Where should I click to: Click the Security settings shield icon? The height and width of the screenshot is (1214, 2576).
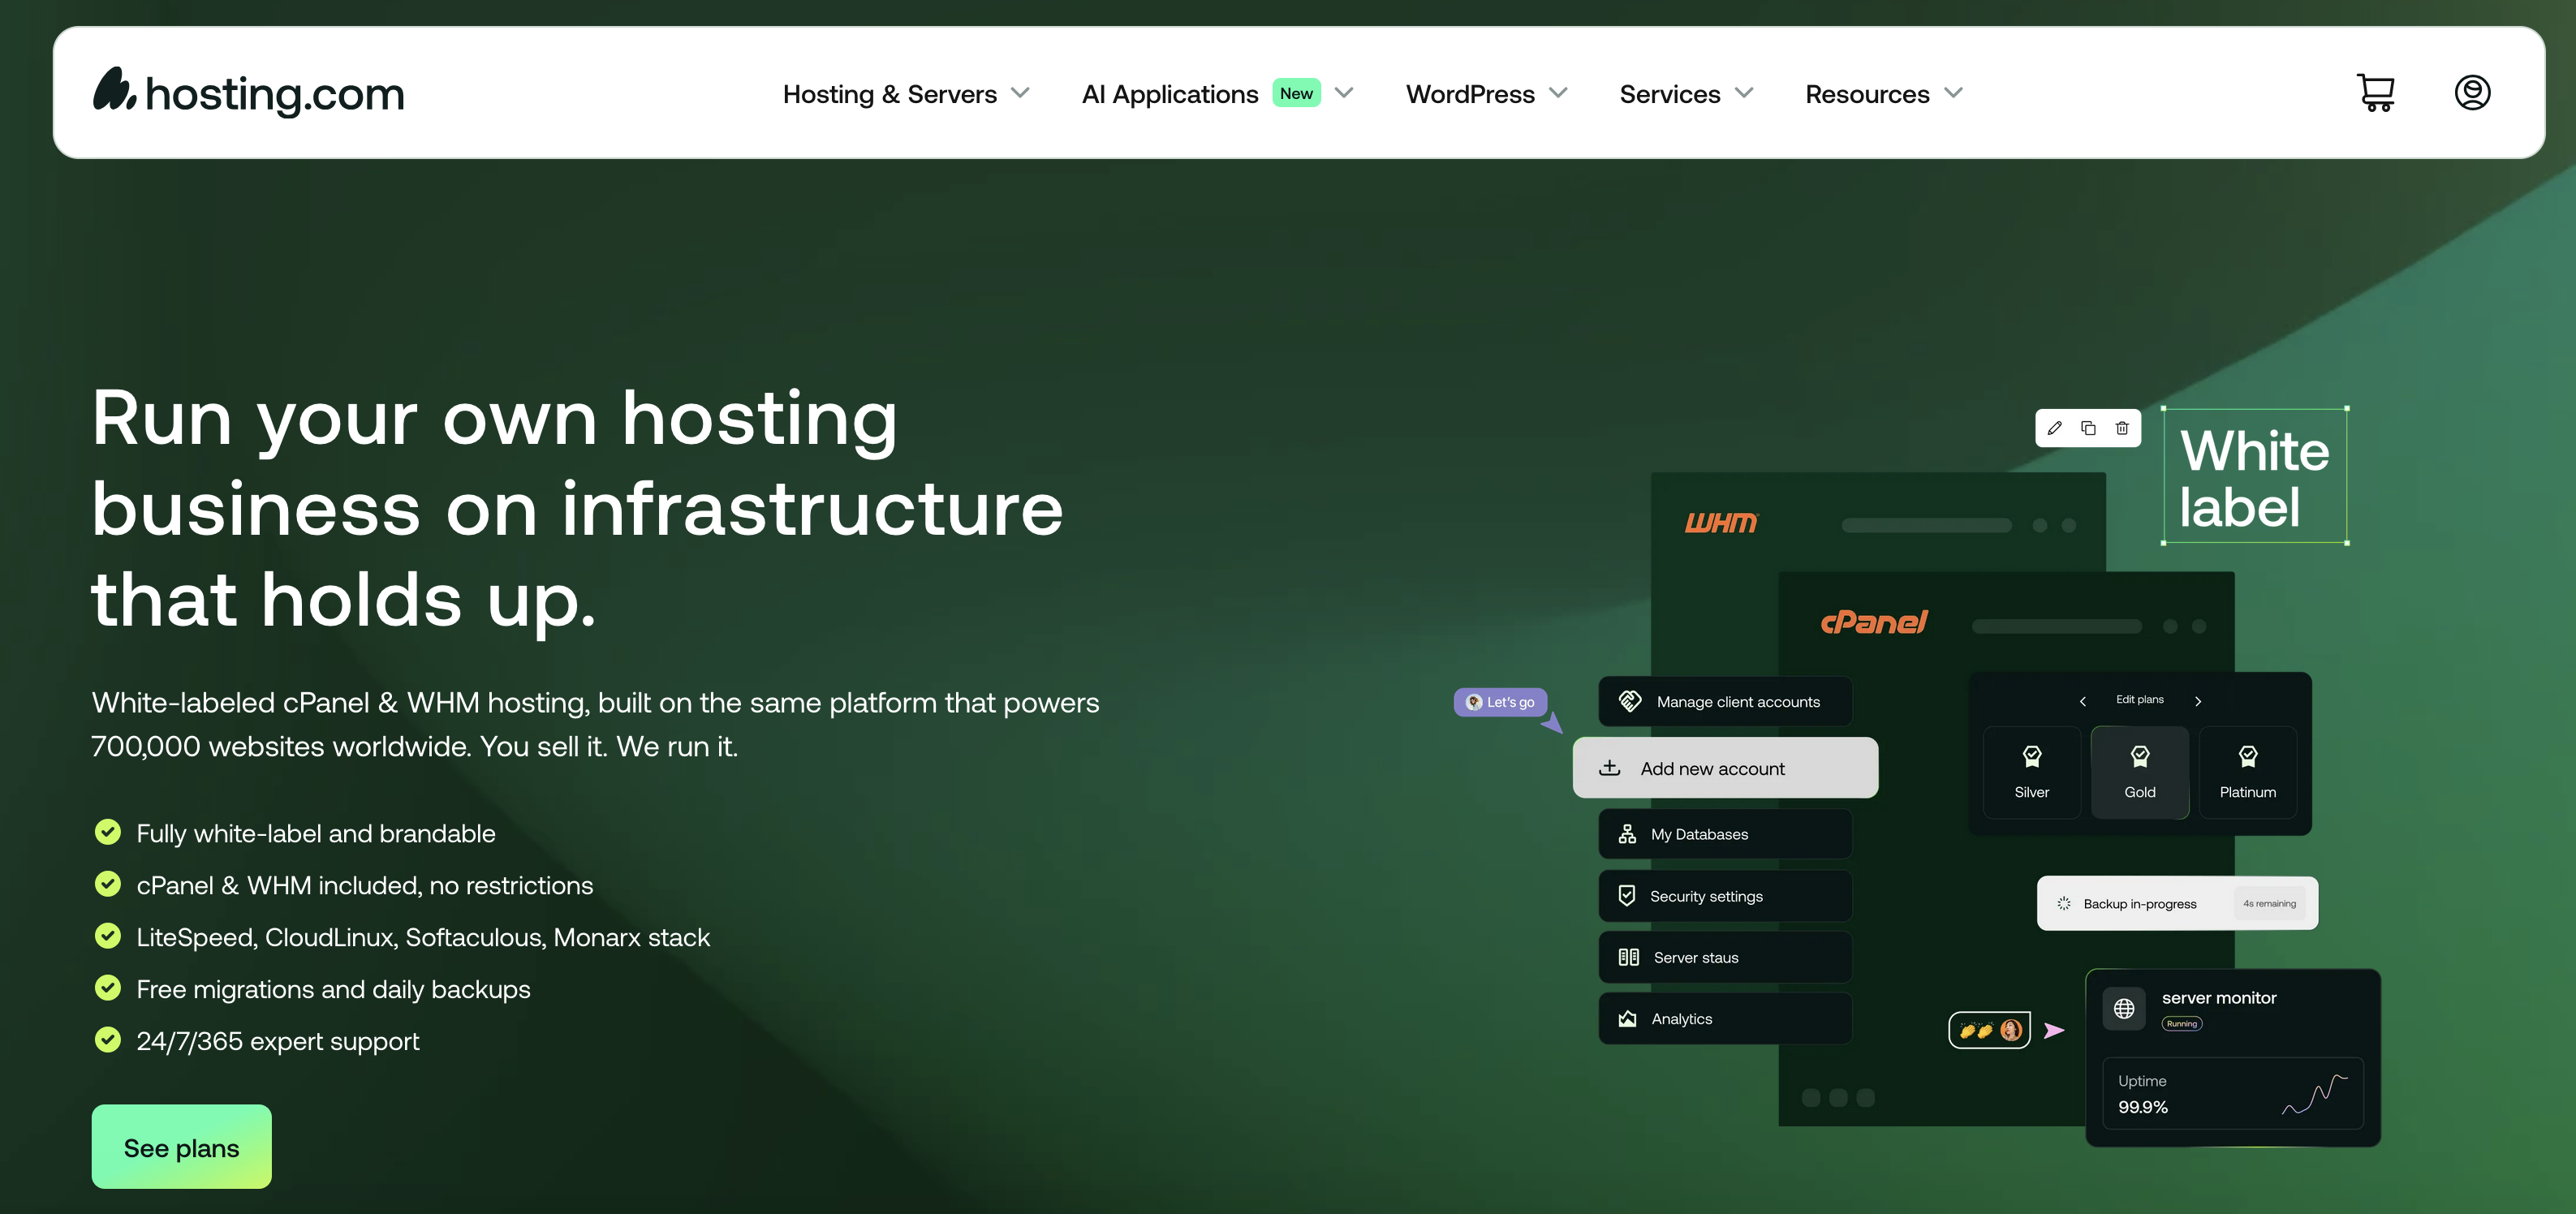tap(1627, 896)
